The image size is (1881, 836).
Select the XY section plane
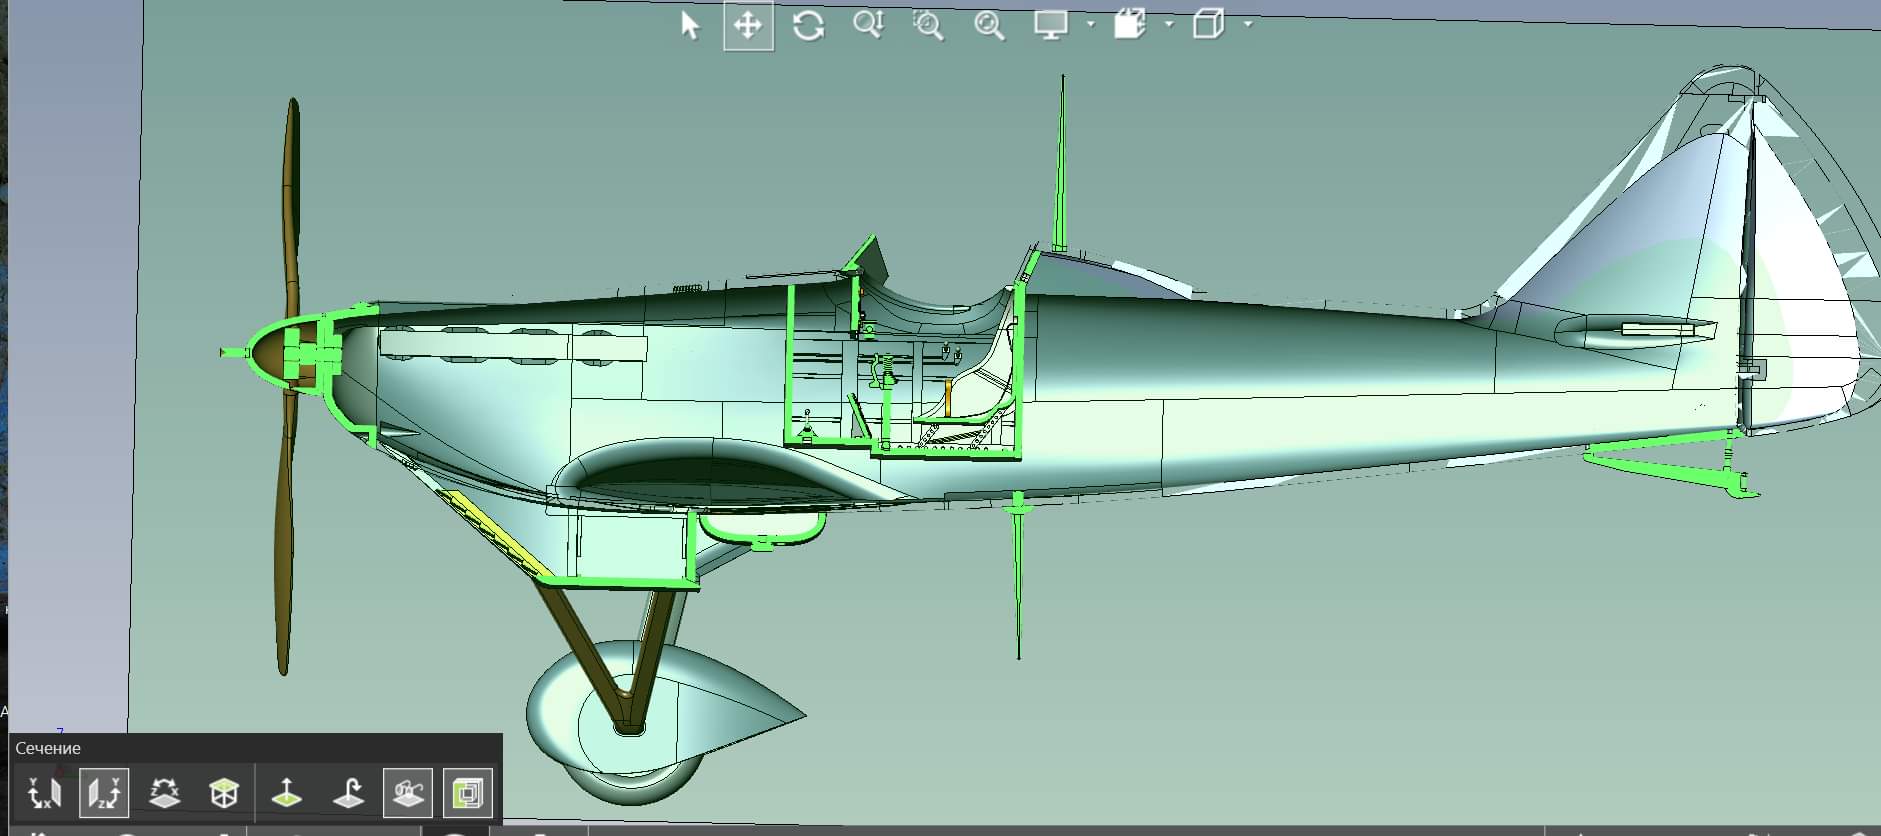coord(44,794)
